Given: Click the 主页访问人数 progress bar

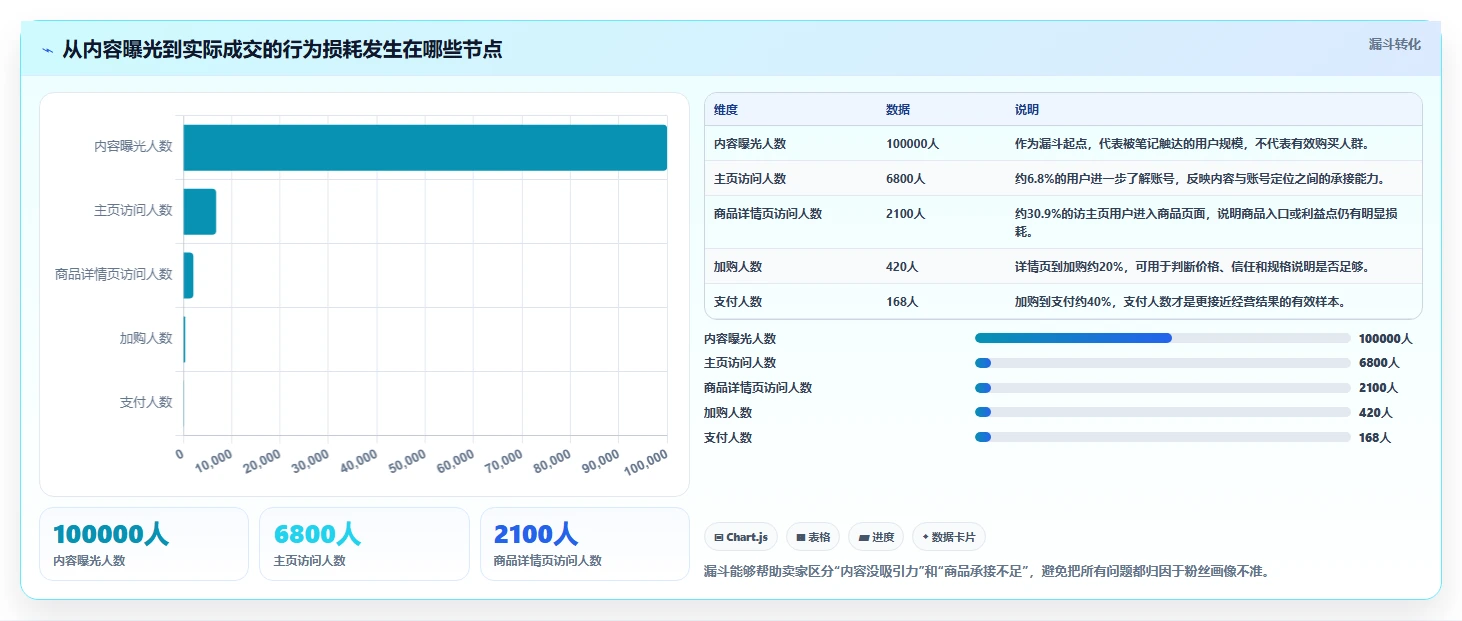Looking at the screenshot, I should [1163, 363].
